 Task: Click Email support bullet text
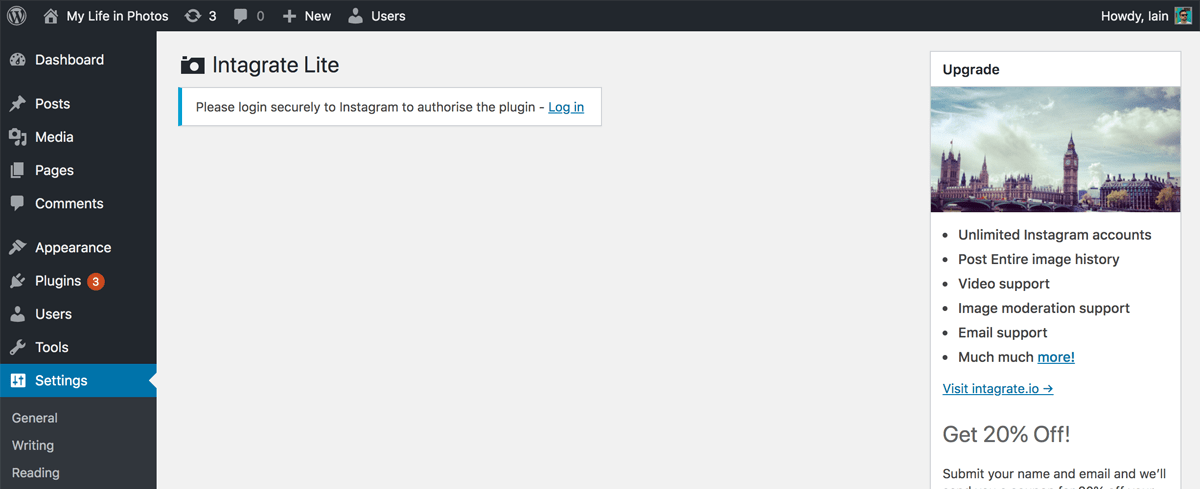pos(1003,333)
